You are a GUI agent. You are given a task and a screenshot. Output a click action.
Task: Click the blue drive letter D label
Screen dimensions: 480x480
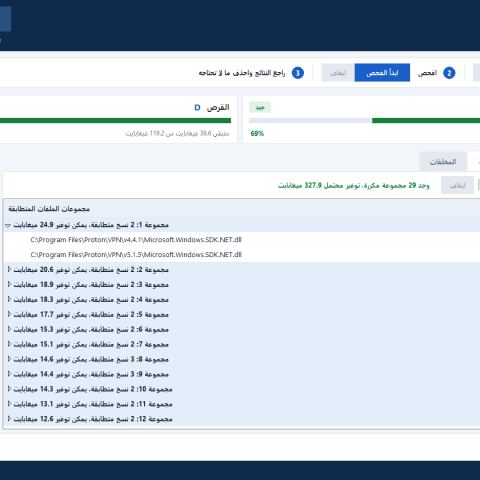(x=197, y=107)
